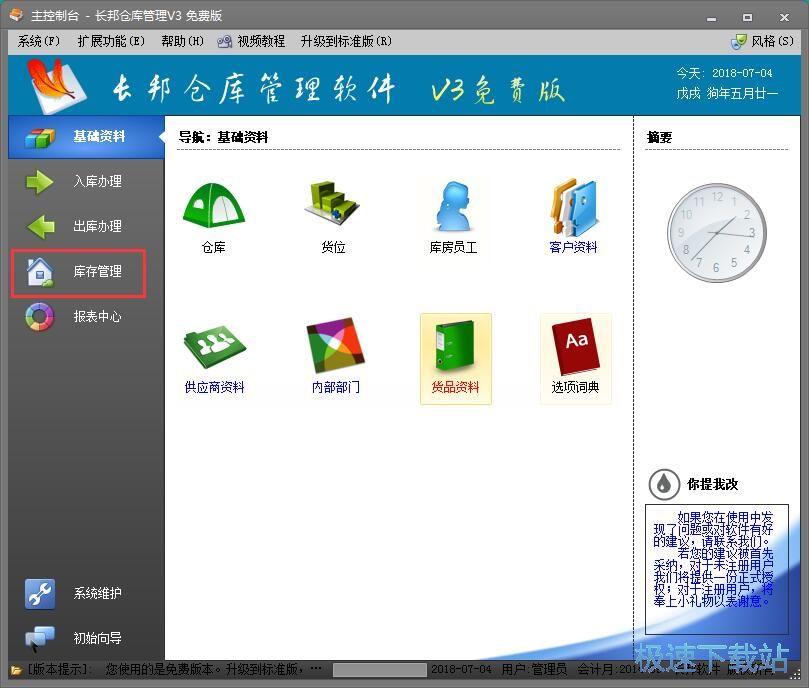Select the 库存管理 sidebar label
The height and width of the screenshot is (688, 809).
coord(98,271)
